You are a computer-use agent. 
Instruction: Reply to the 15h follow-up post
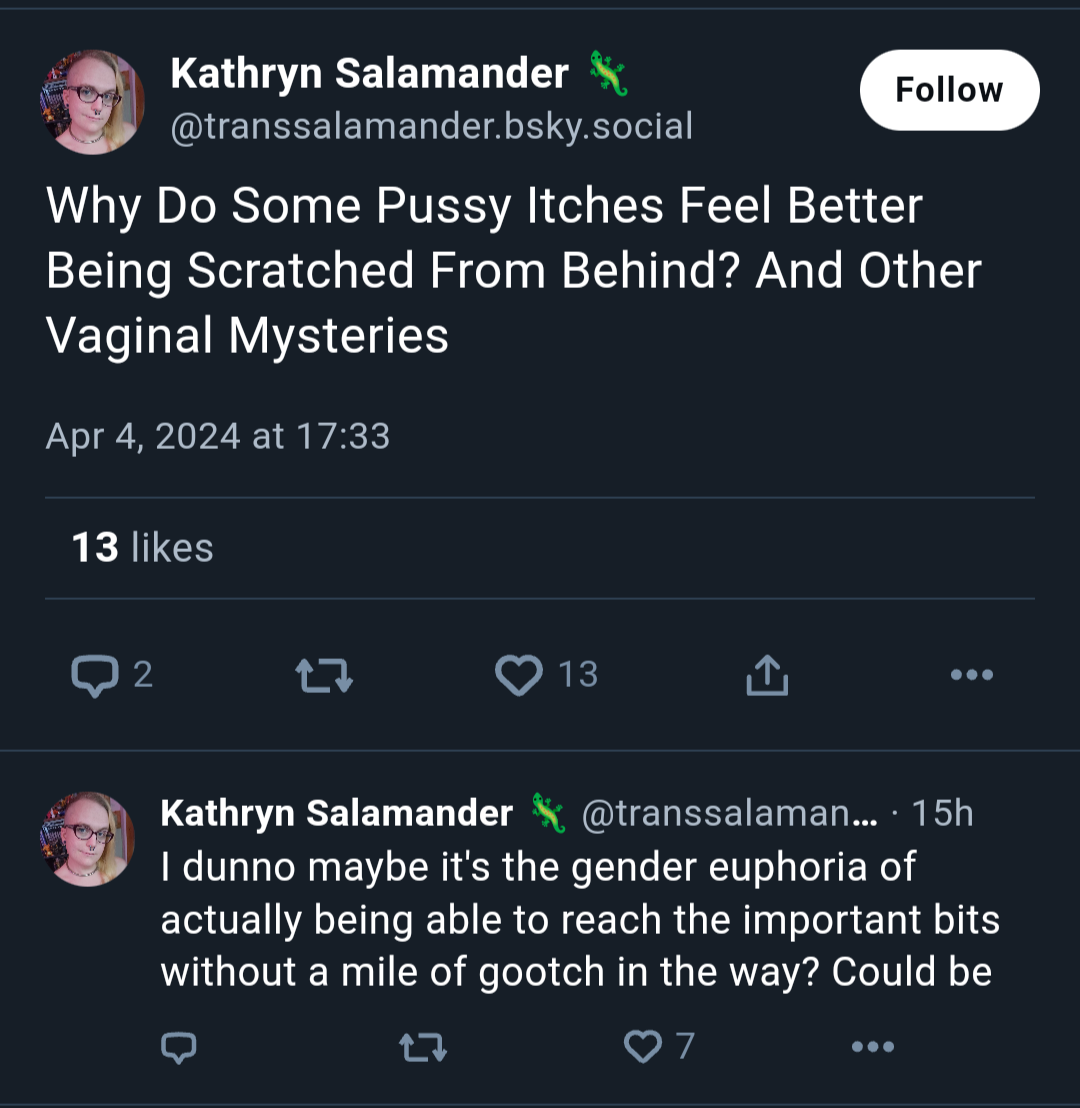tap(179, 1047)
